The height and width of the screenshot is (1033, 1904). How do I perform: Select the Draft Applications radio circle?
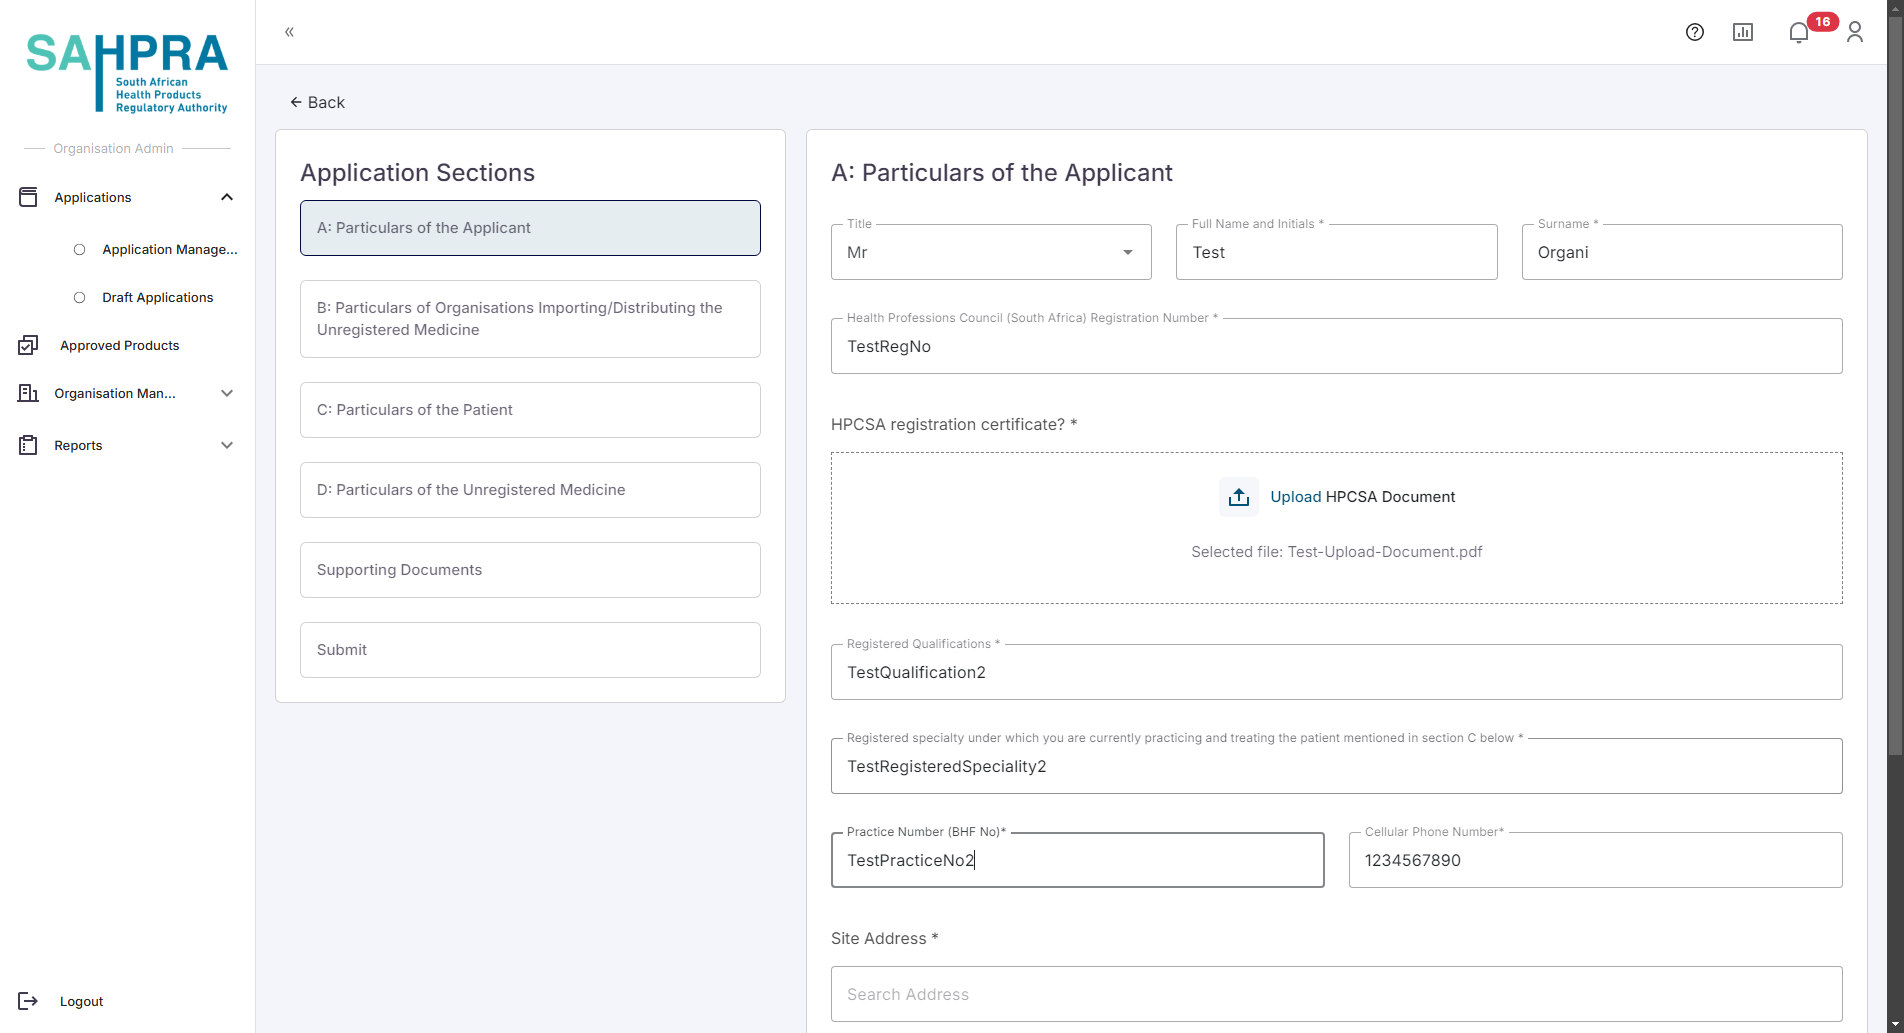coord(80,298)
